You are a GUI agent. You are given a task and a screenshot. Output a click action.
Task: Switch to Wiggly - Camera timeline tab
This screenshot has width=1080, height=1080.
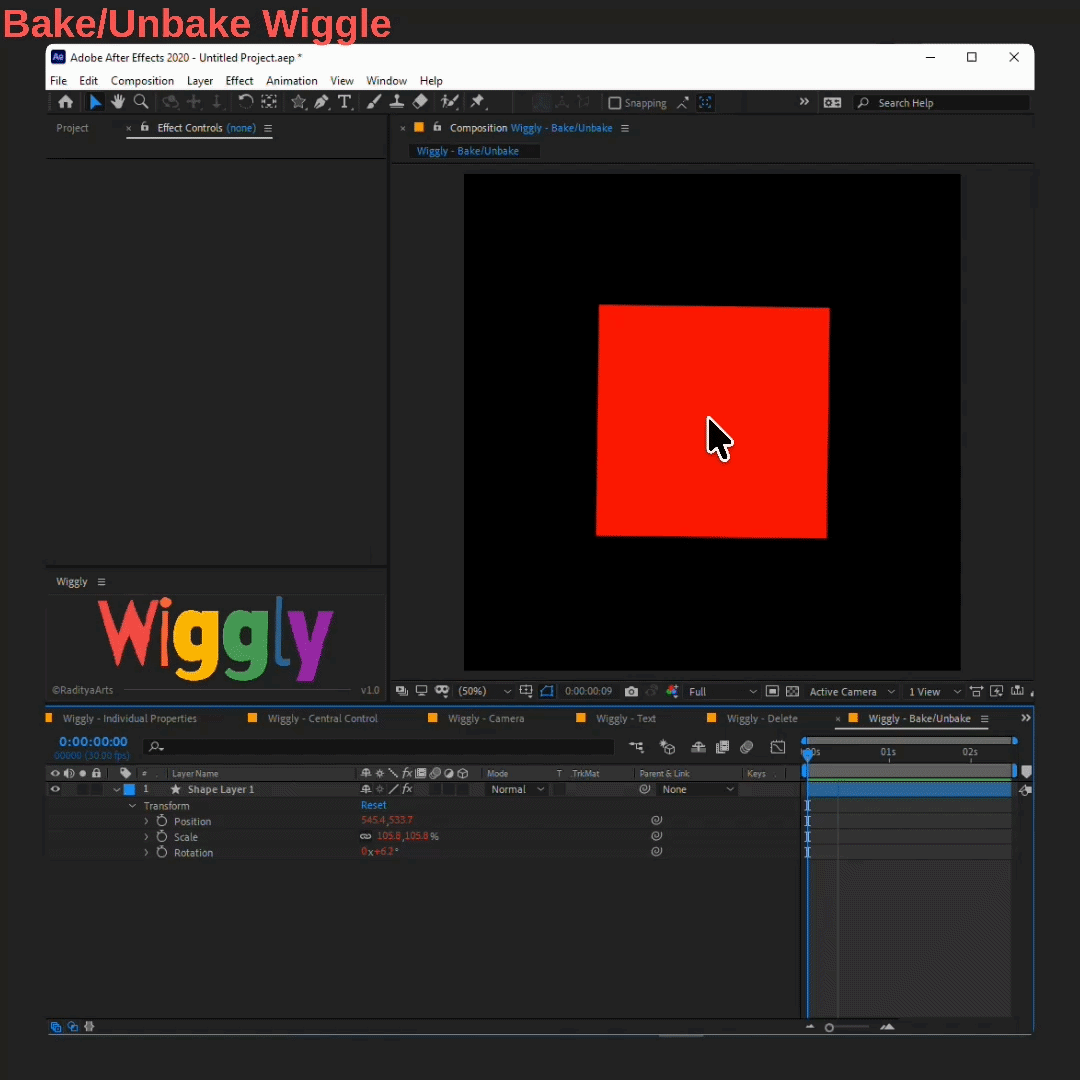click(x=486, y=718)
